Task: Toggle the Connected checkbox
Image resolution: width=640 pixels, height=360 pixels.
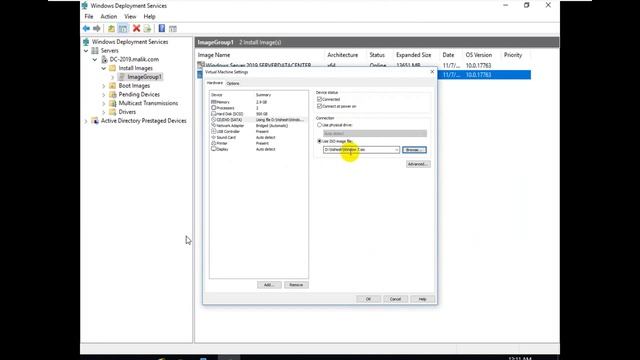Action: [x=320, y=99]
